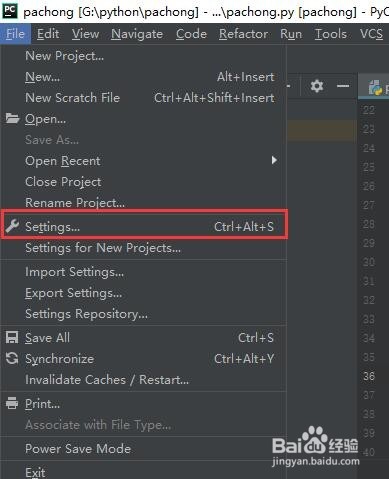Choose Settings for New Projects
The image size is (389, 479).
click(103, 248)
